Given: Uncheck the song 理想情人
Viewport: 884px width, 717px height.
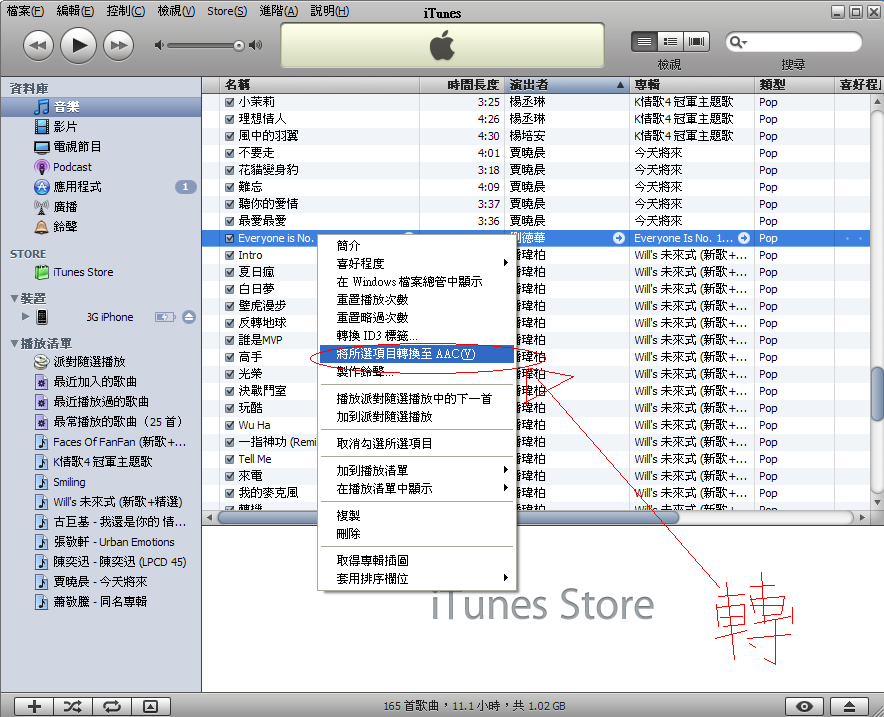Looking at the screenshot, I should 230,119.
